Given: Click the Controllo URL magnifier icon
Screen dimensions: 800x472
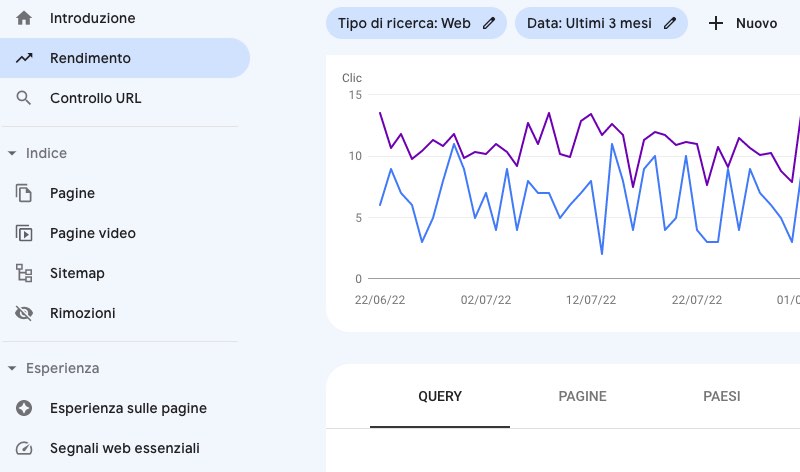Looking at the screenshot, I should [x=25, y=98].
